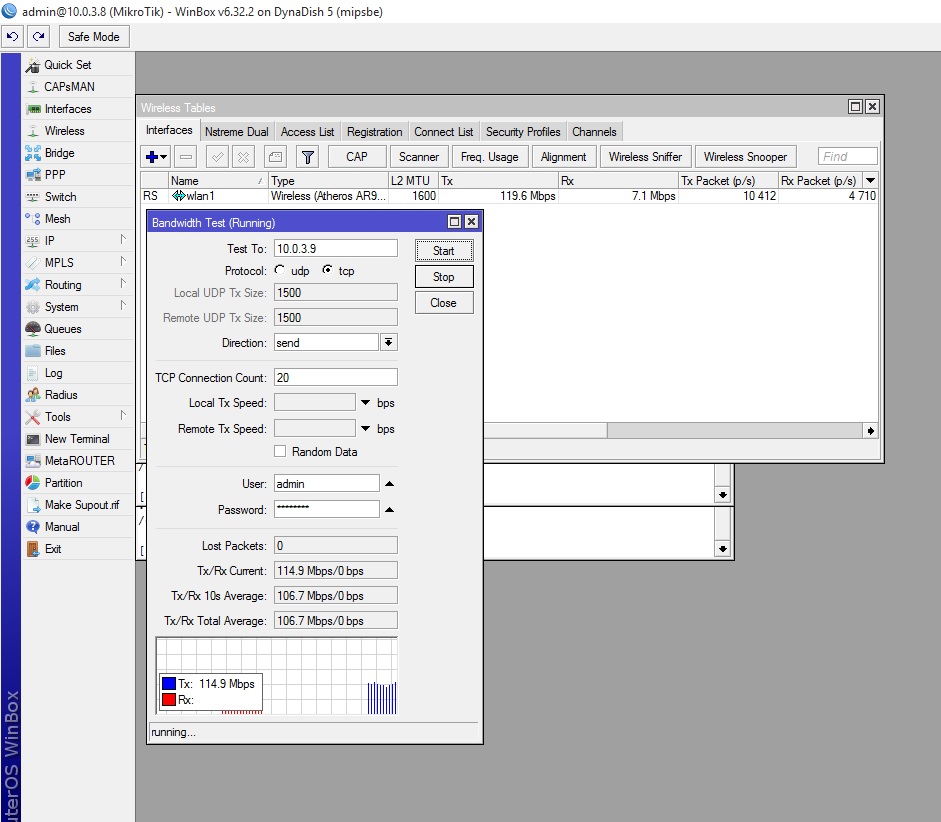Collapse the User field arrow
This screenshot has height=822, width=941.
[389, 484]
